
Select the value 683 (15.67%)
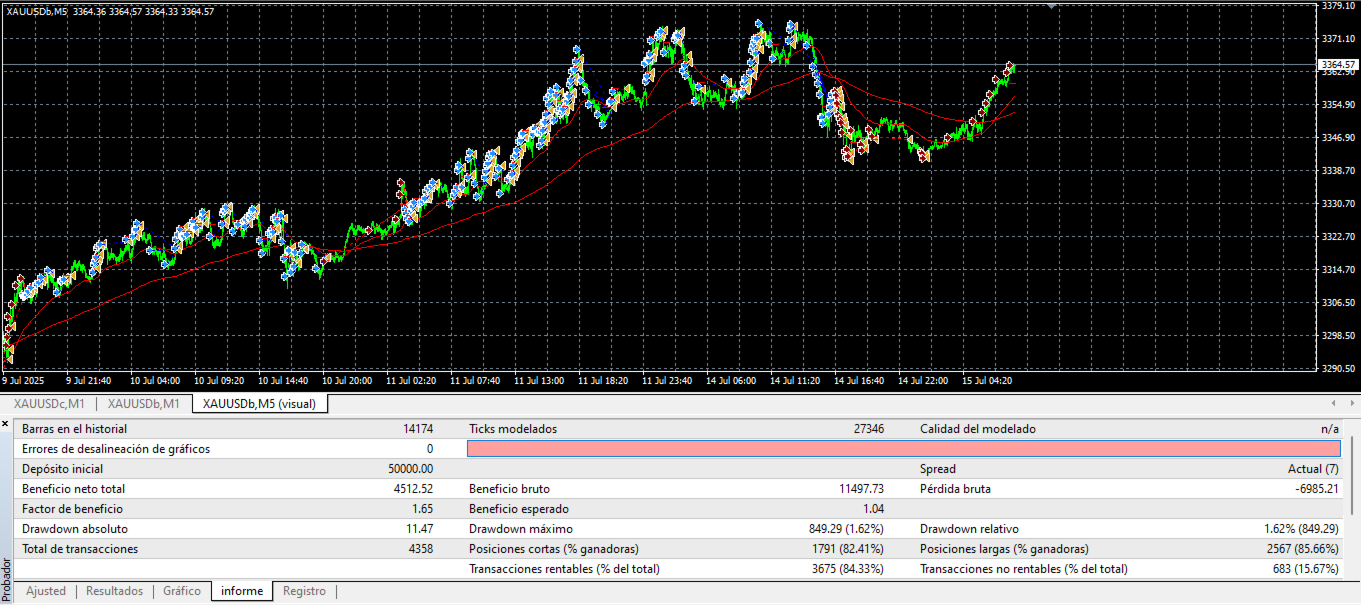1305,569
